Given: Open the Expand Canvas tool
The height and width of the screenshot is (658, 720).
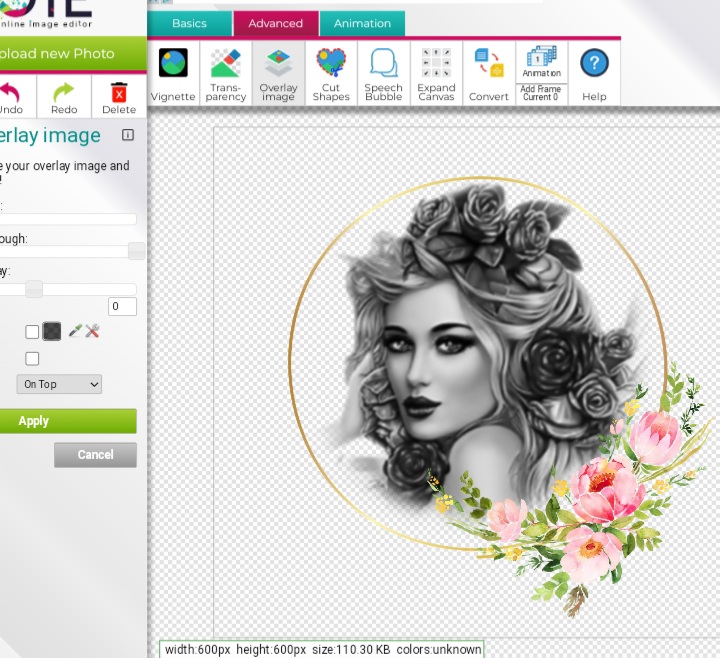Looking at the screenshot, I should pos(436,73).
